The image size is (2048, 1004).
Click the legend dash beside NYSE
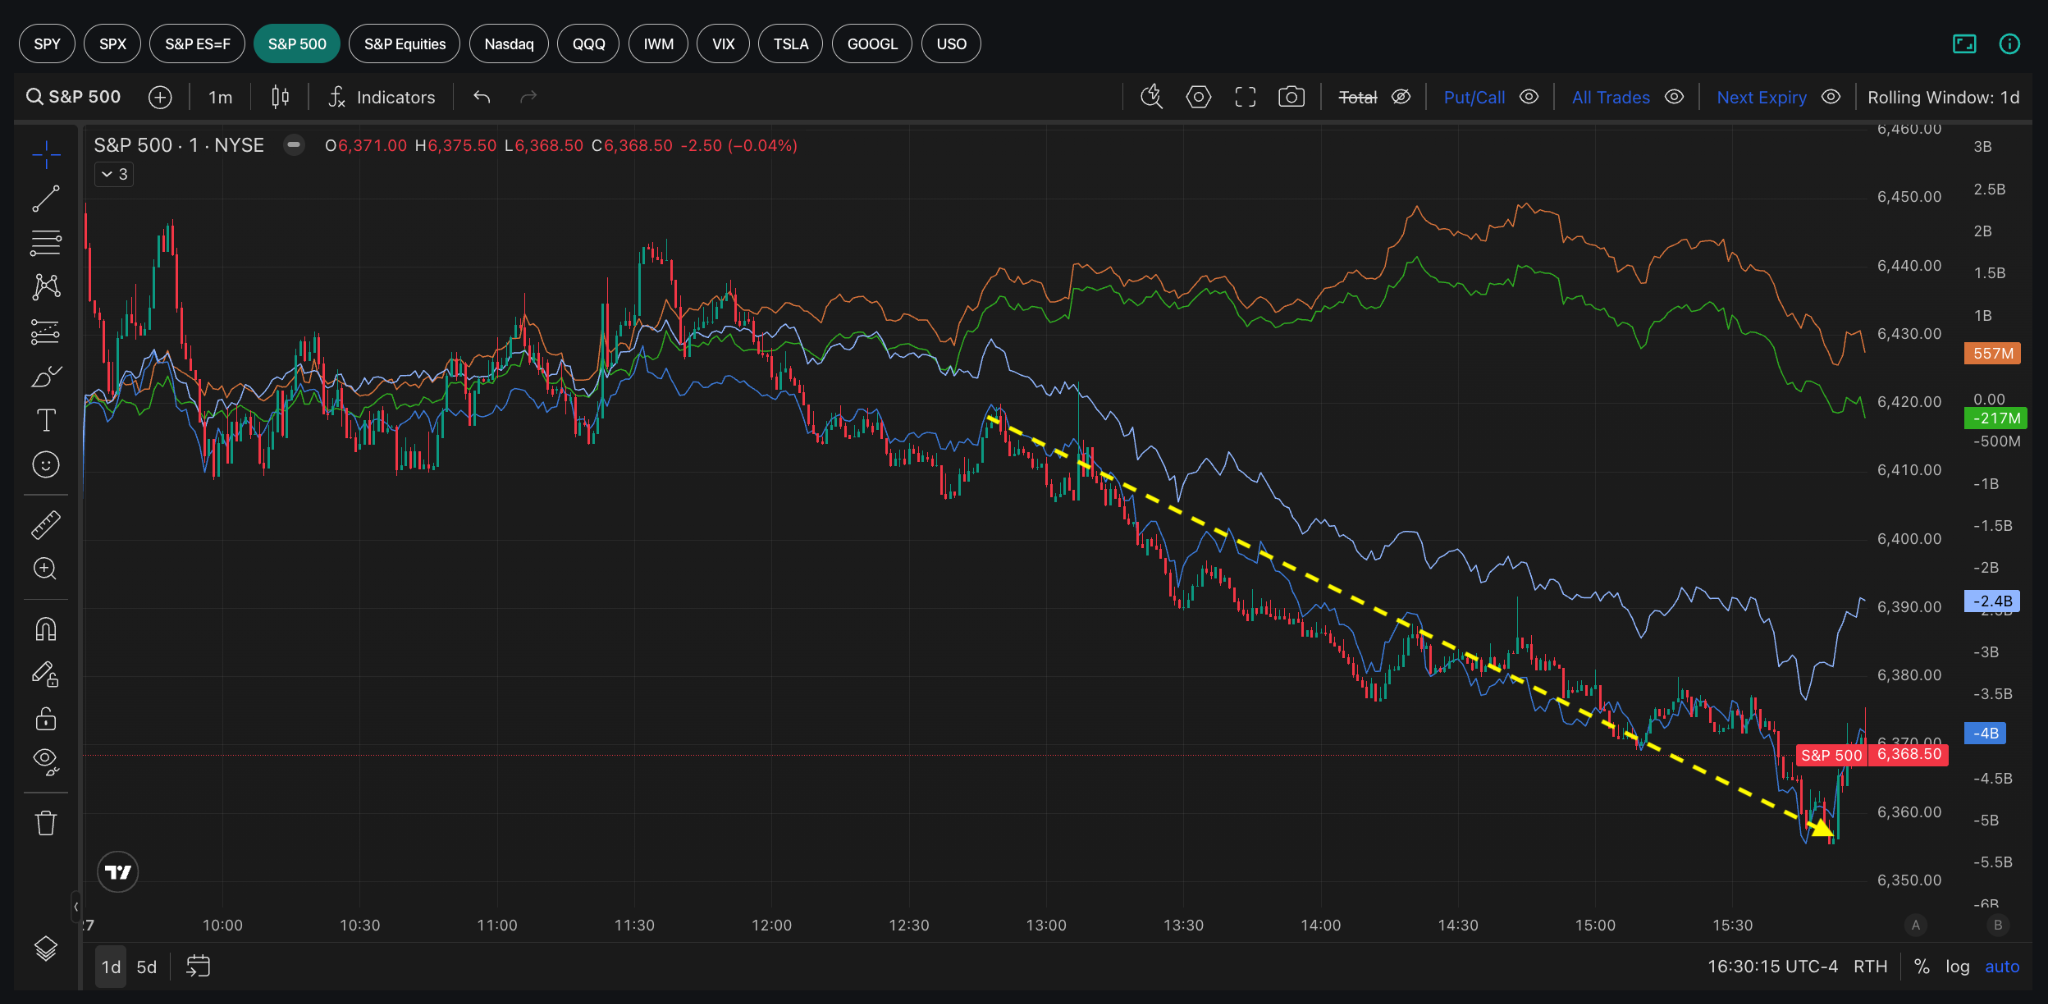(x=294, y=145)
